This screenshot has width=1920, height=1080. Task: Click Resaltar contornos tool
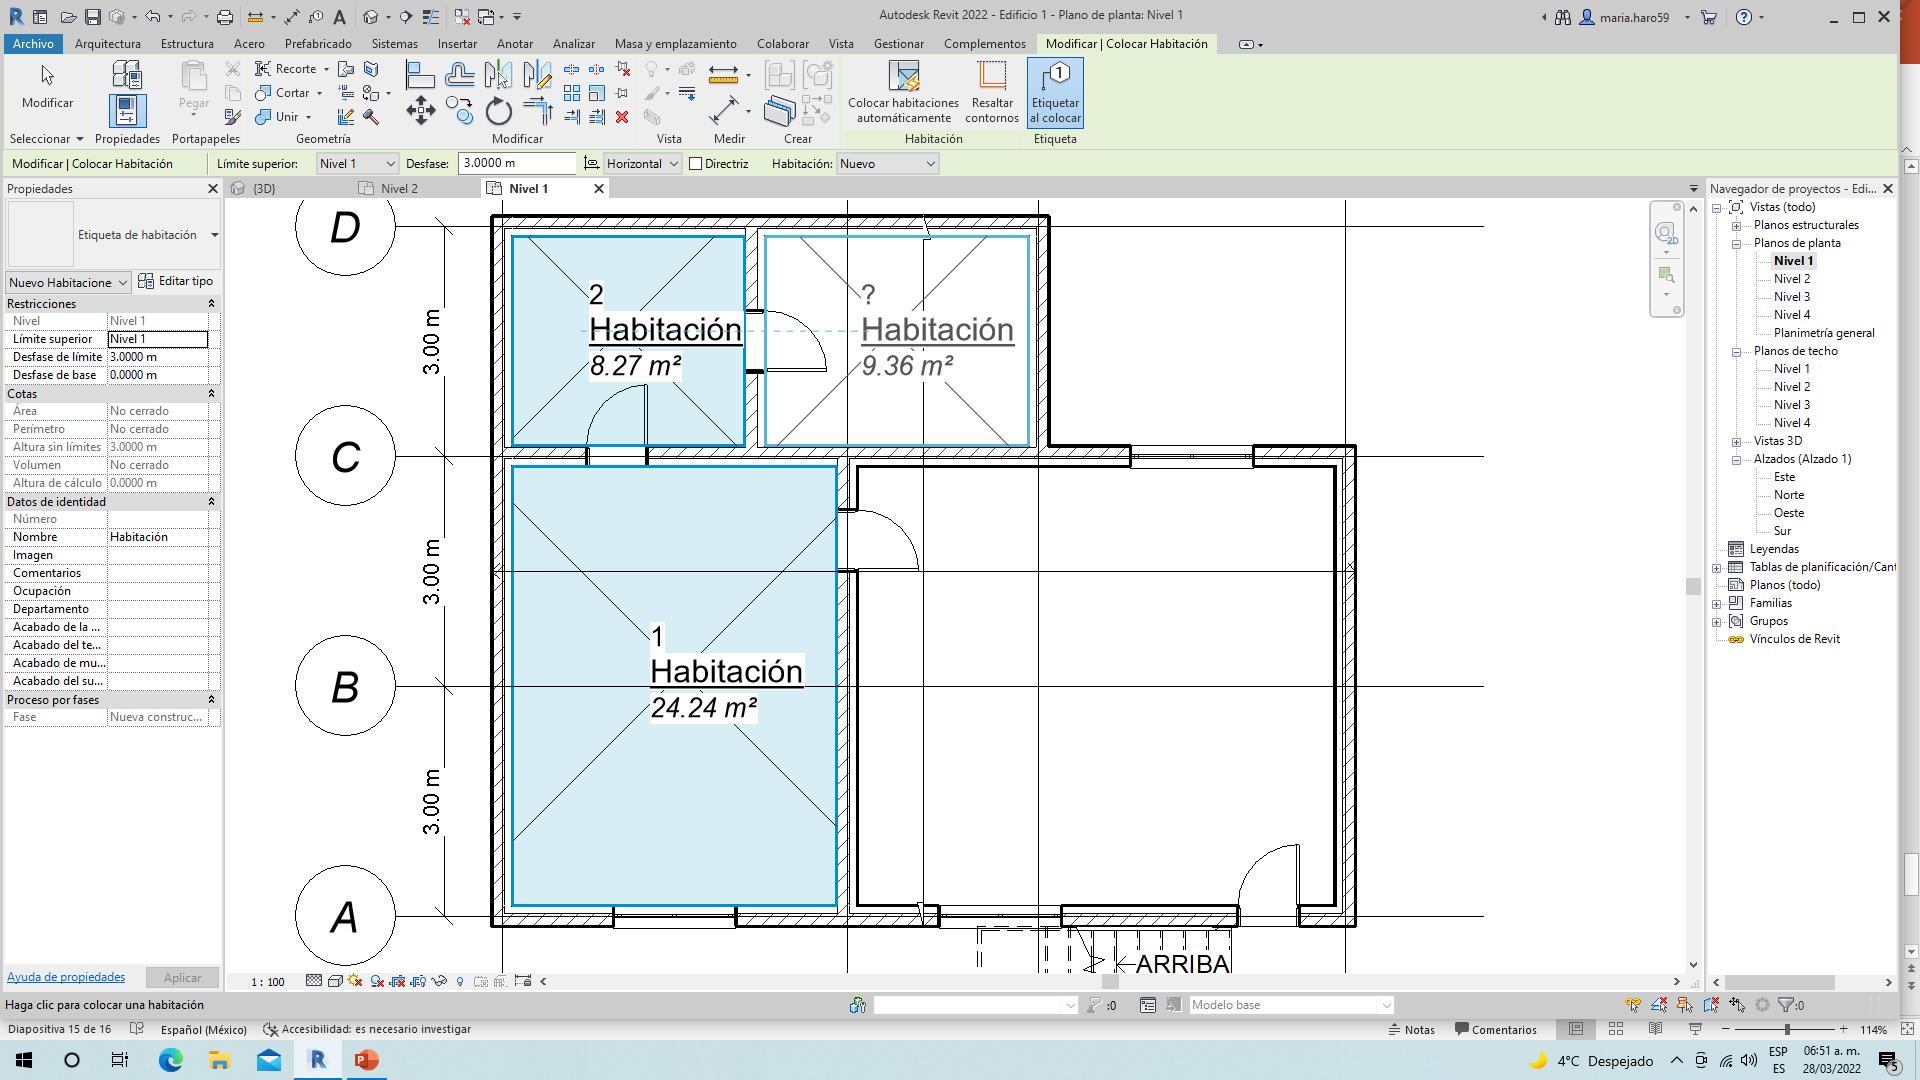(x=991, y=93)
